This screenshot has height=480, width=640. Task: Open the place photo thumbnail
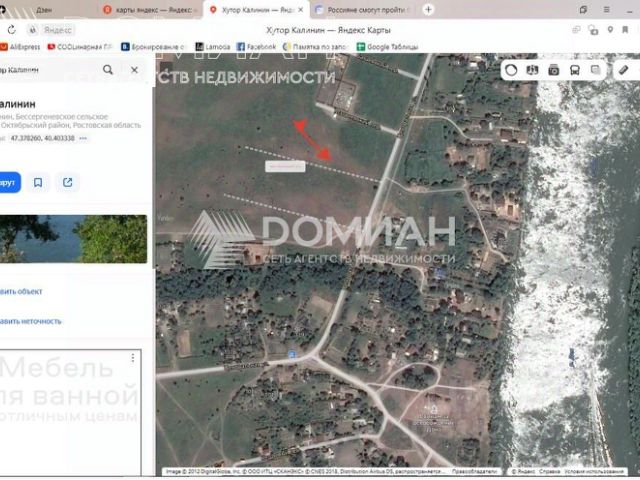click(x=73, y=239)
